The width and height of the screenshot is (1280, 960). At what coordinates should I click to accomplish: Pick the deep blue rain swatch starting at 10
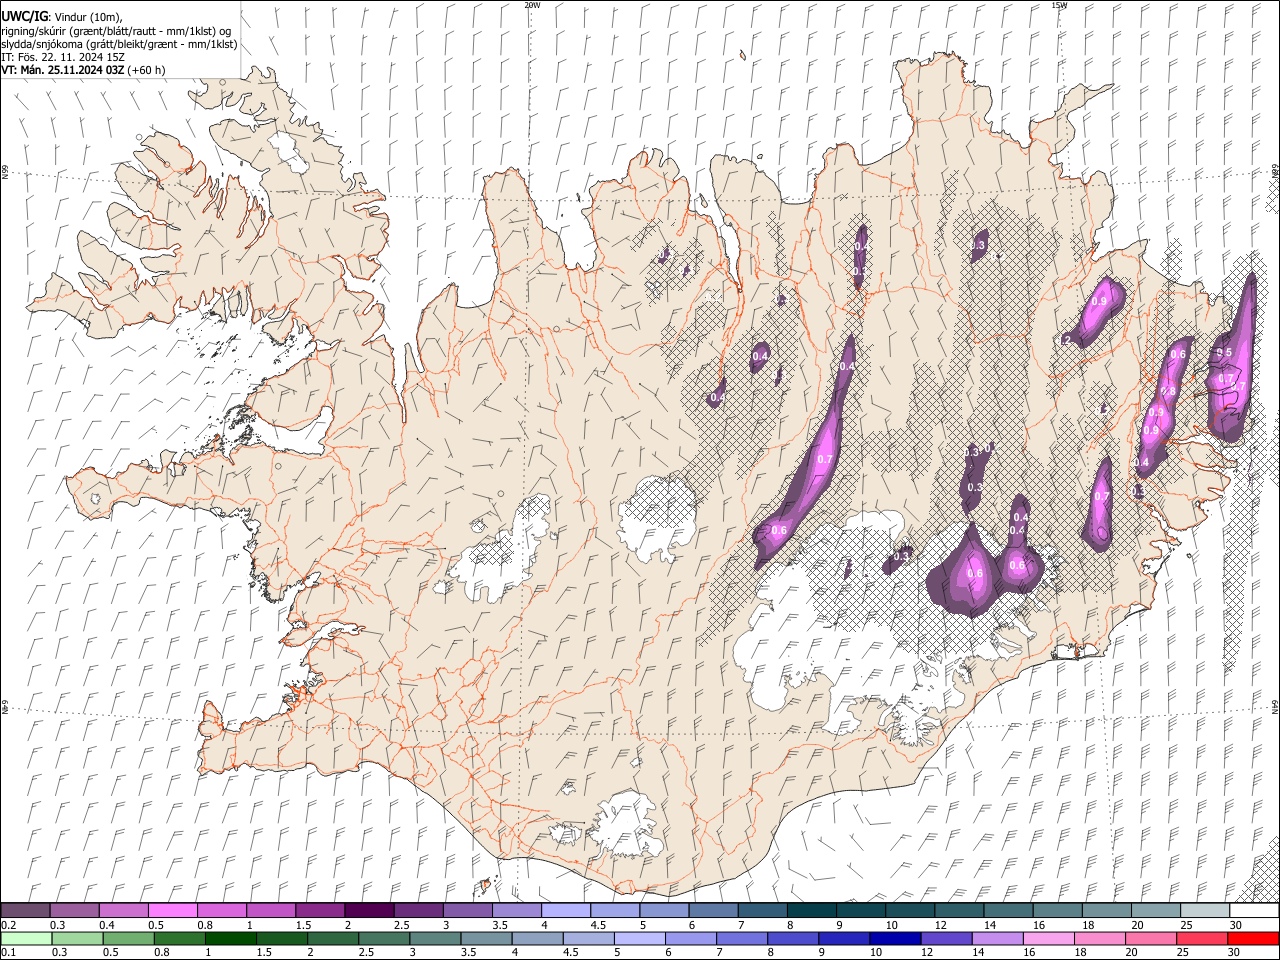point(895,939)
